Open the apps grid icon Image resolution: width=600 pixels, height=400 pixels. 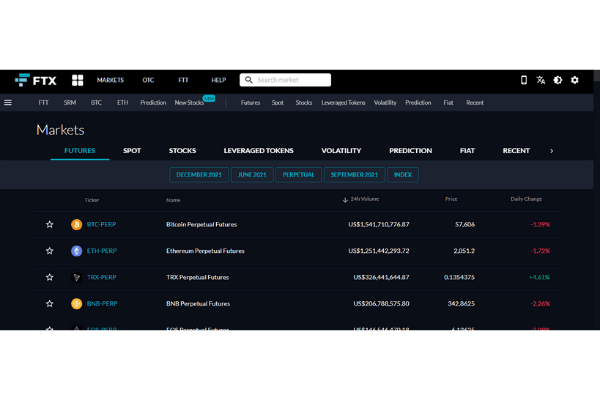[76, 80]
